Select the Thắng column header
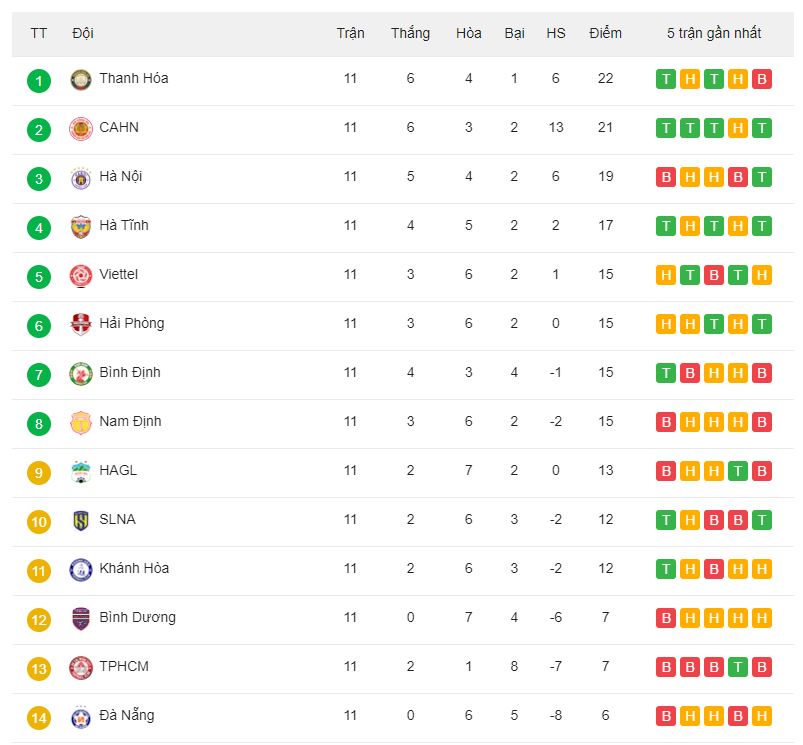Image resolution: width=803 pixels, height=745 pixels. 410,33
